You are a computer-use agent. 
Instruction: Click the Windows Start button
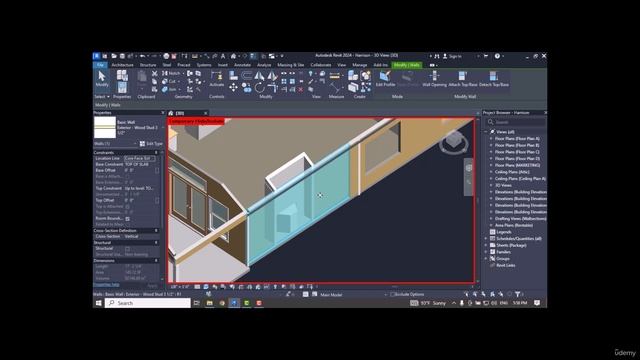click(x=98, y=303)
